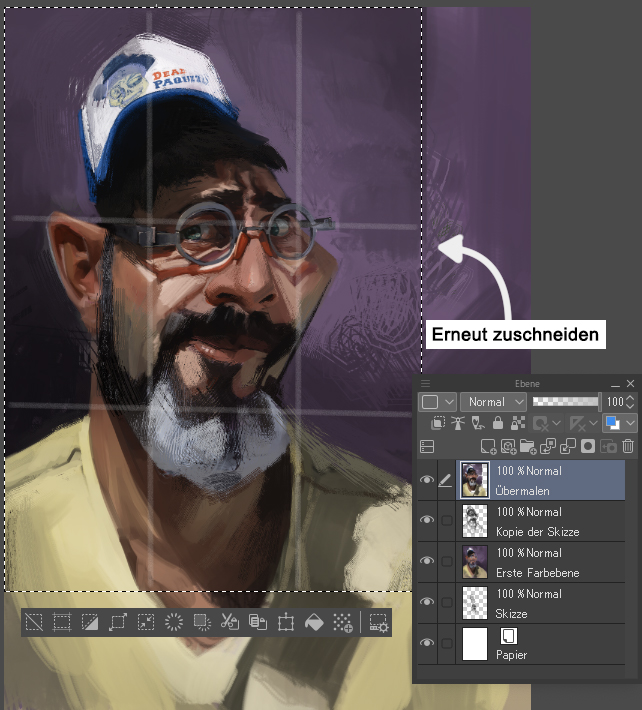Create a new layer folder
This screenshot has width=642, height=710.
(529, 446)
